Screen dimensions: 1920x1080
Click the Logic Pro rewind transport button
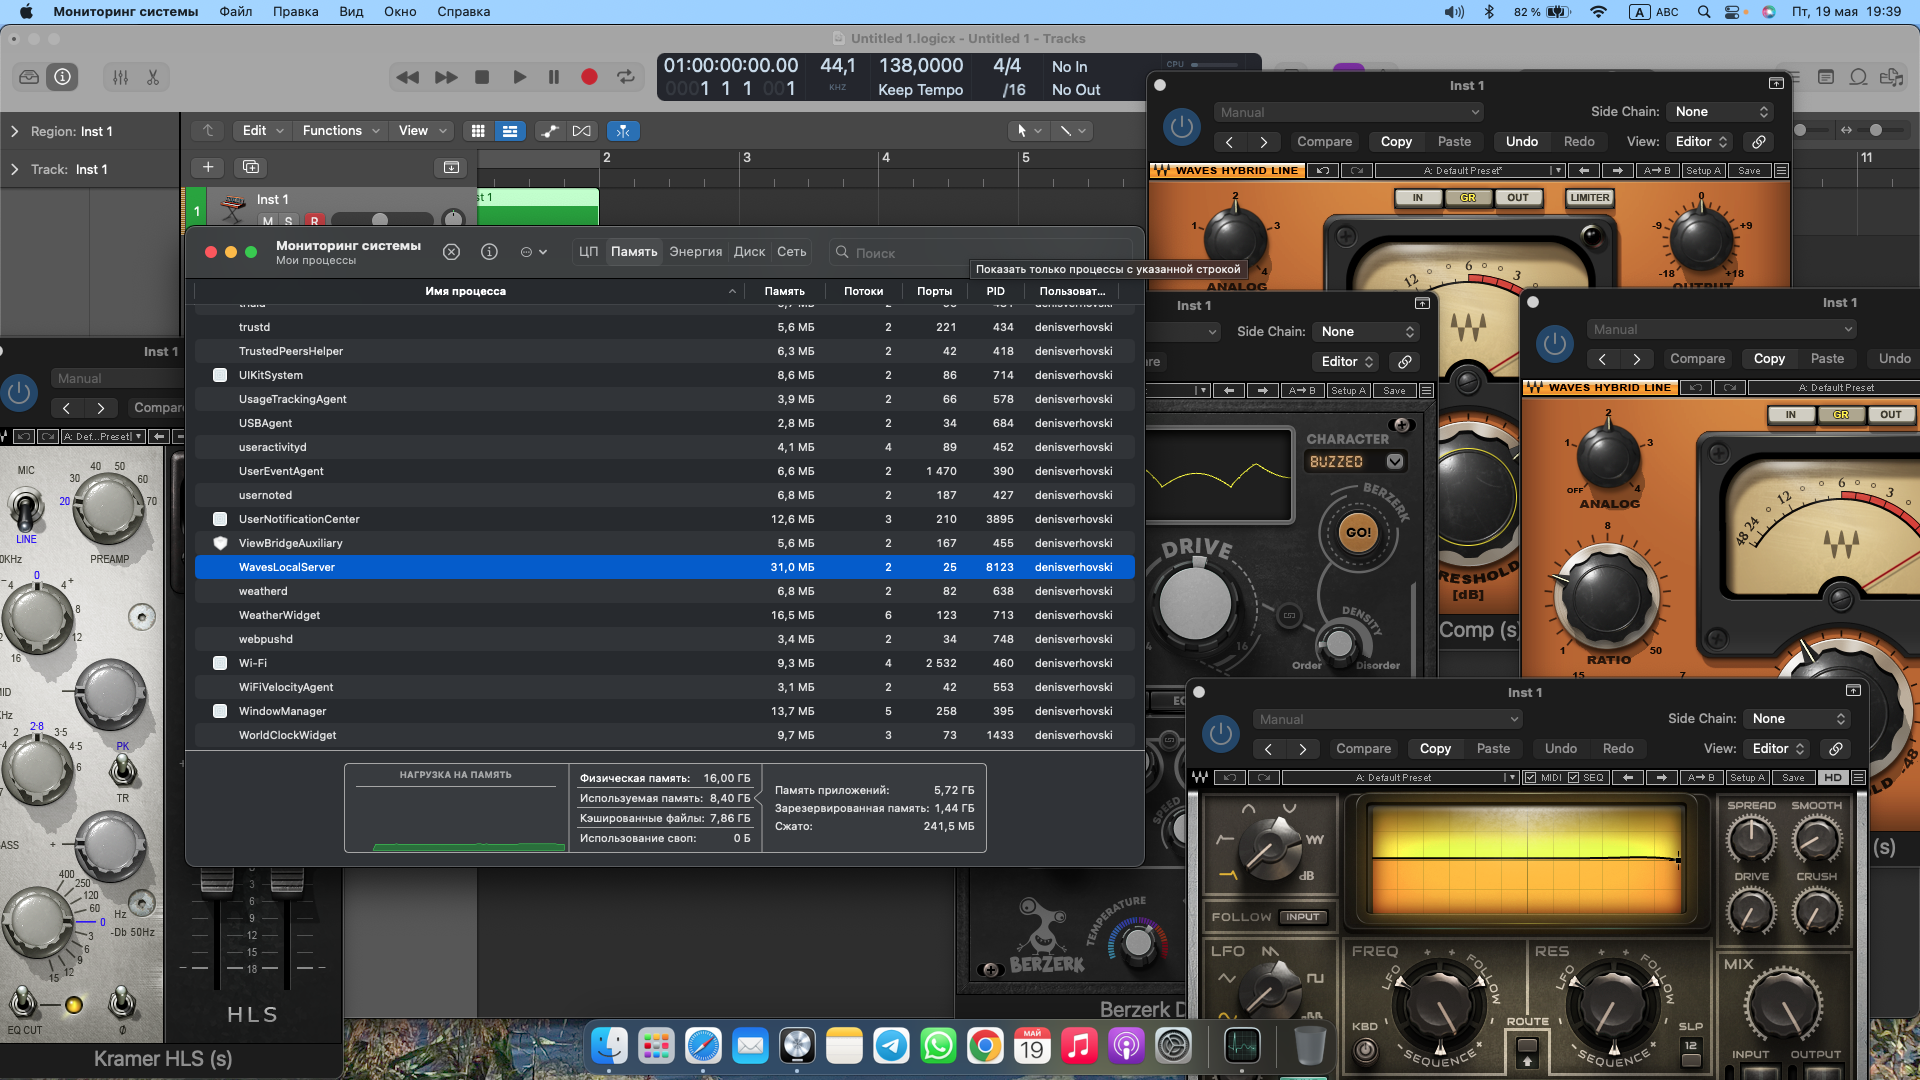coord(407,77)
